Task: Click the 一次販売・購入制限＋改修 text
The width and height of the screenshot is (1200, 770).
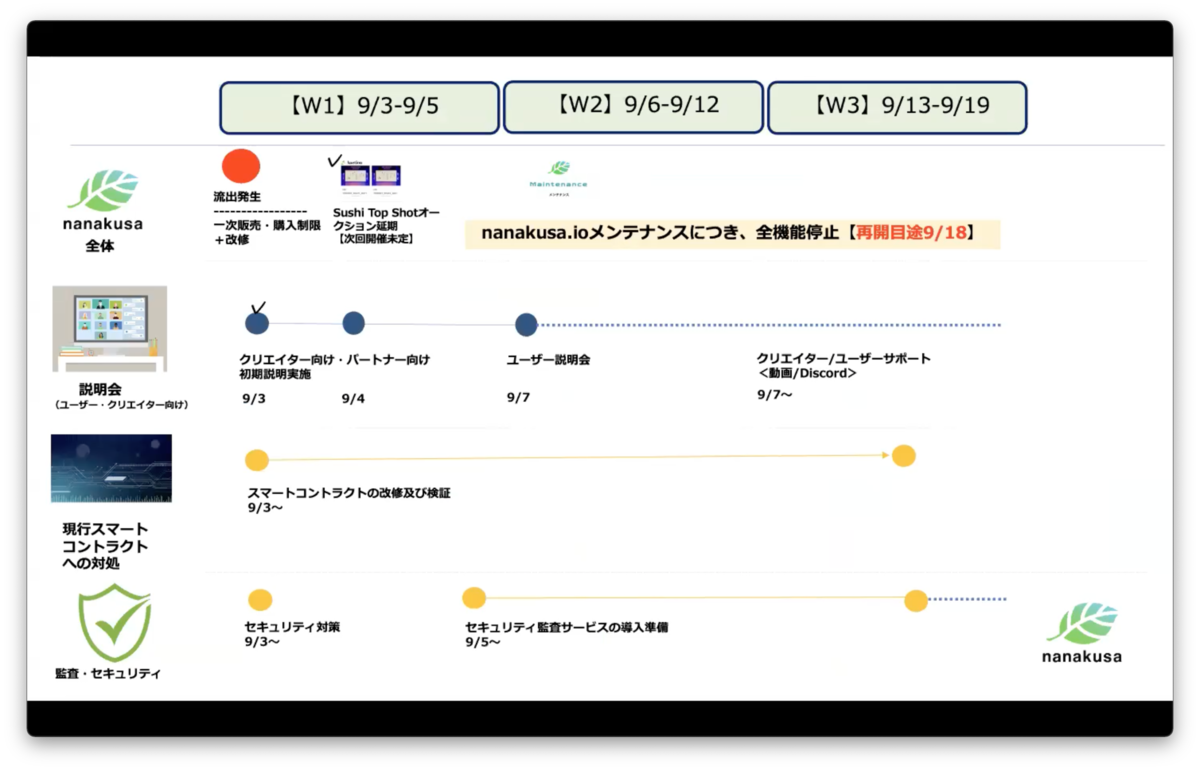Action: pos(267,233)
